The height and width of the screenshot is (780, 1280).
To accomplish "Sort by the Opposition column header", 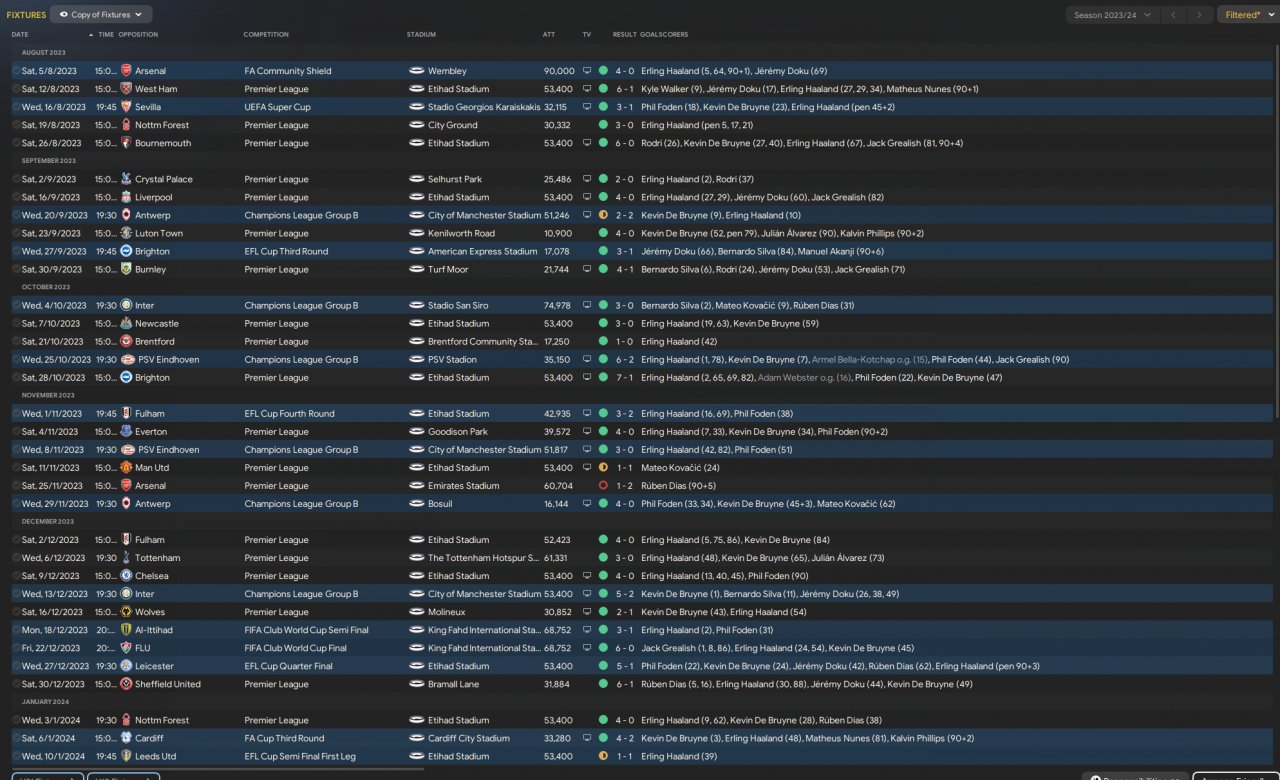I will click(x=138, y=35).
